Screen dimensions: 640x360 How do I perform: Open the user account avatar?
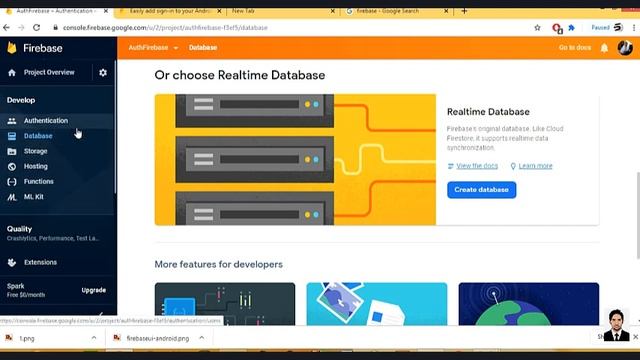pyautogui.click(x=625, y=48)
